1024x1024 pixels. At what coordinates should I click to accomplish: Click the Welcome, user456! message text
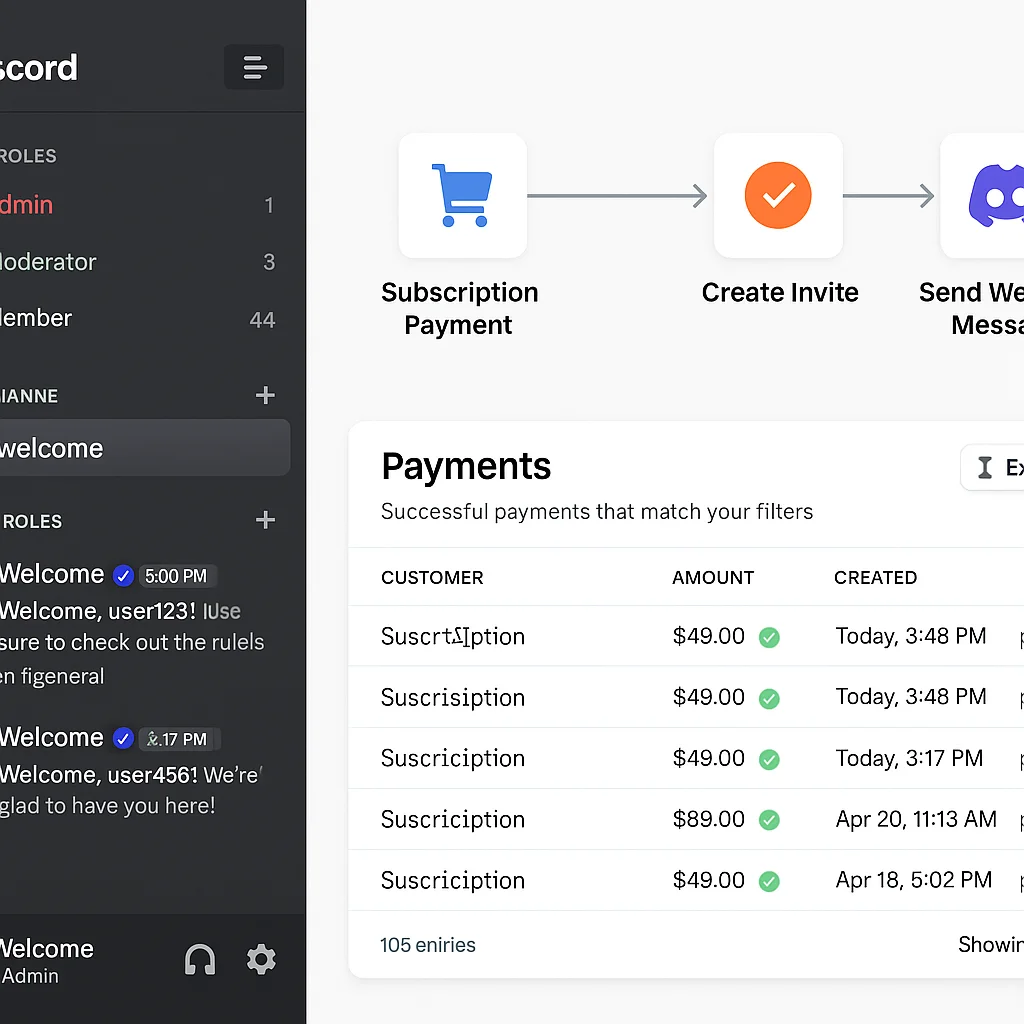point(131,790)
